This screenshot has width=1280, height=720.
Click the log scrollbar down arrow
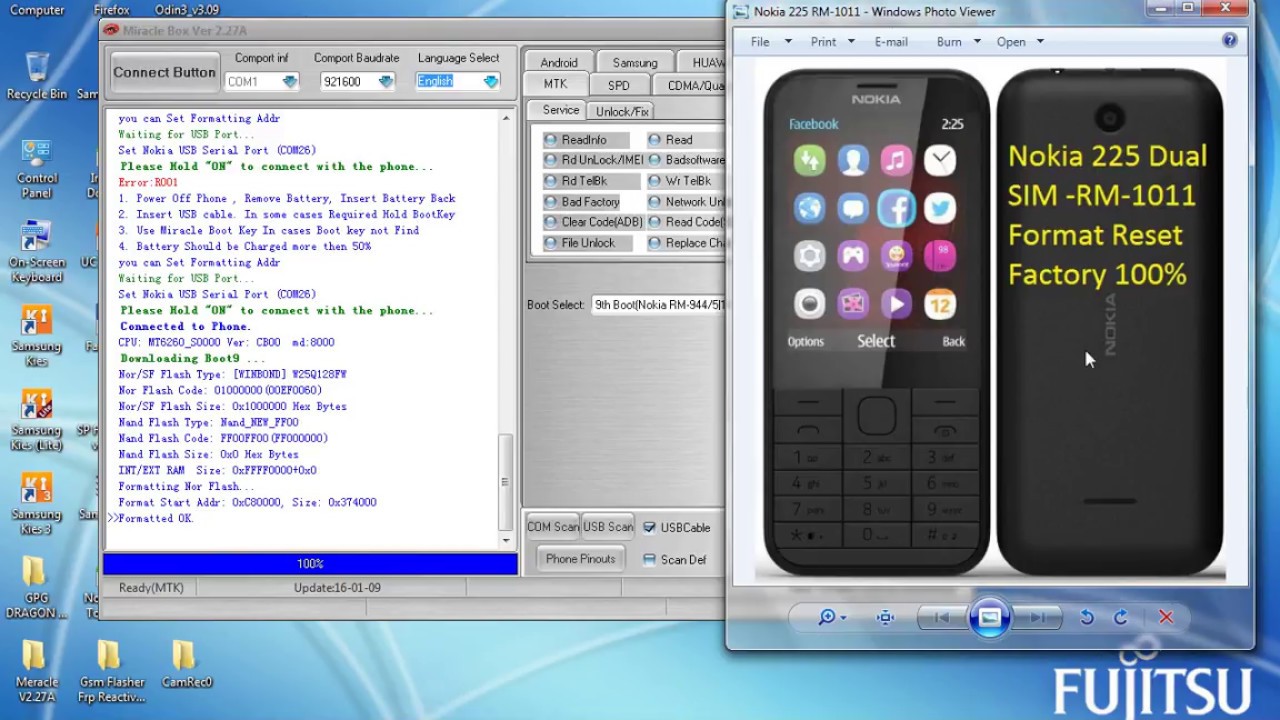point(506,541)
